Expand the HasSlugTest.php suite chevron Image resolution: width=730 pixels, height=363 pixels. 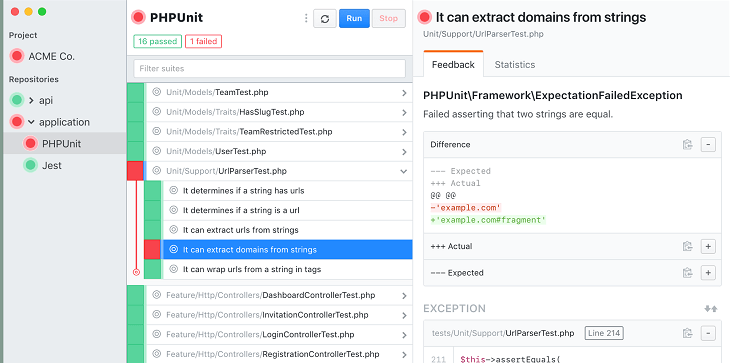point(404,112)
